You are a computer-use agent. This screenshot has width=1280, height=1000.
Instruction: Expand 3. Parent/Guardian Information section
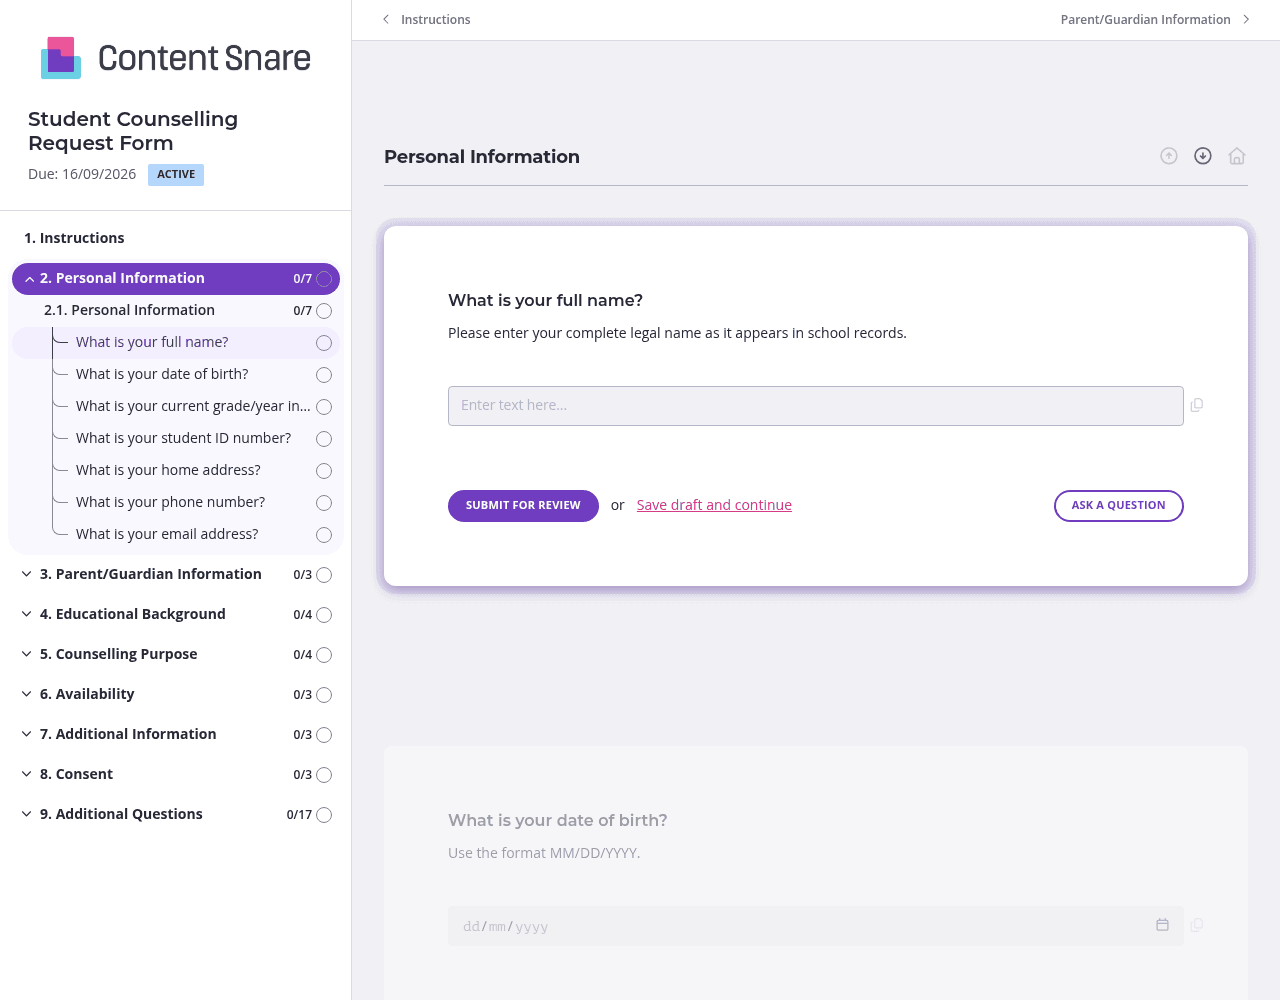[x=27, y=574]
